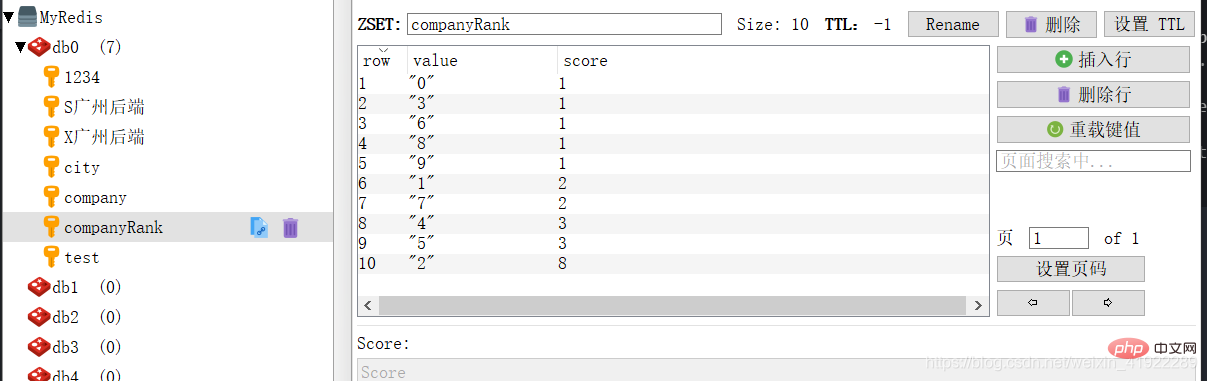Go to previous page with left arrow

(1033, 302)
